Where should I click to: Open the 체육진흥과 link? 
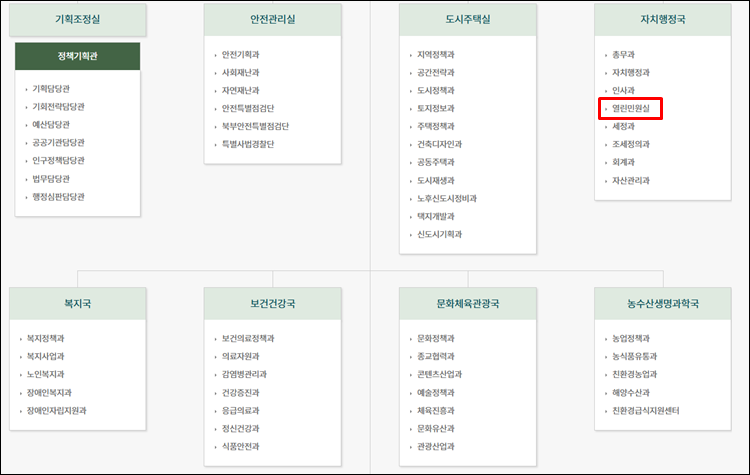(x=436, y=410)
